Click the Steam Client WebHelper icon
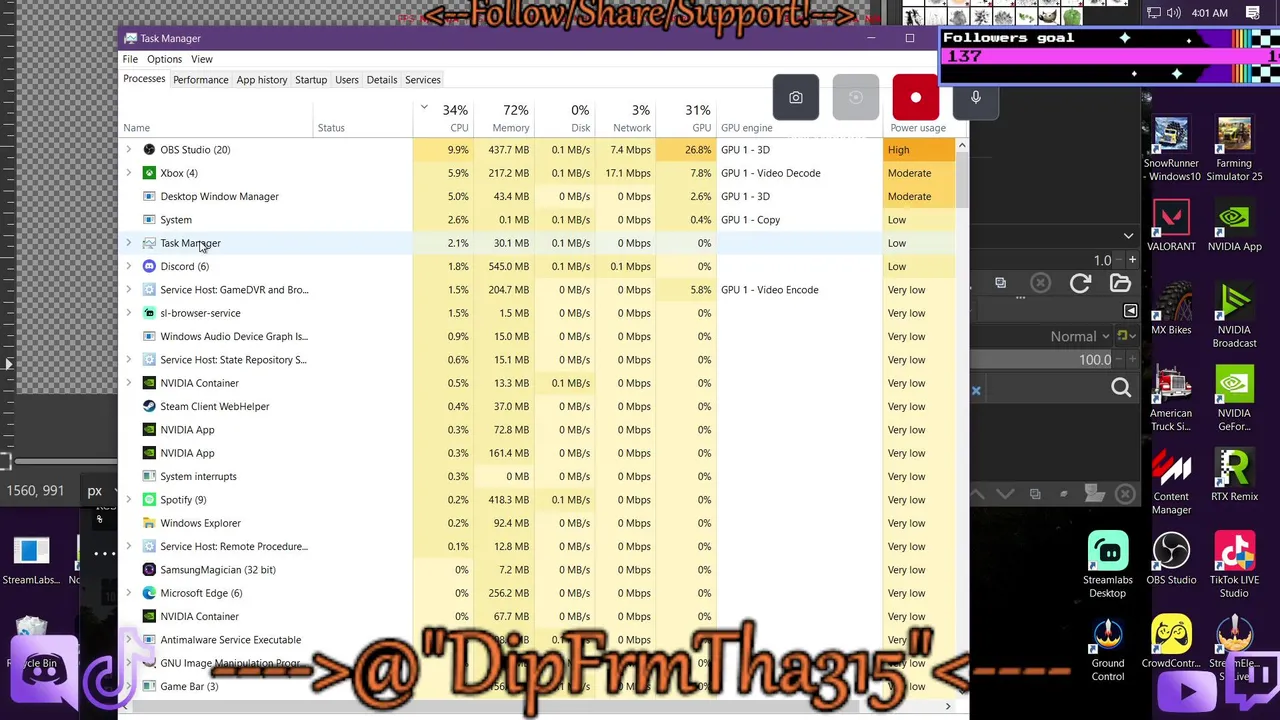Screen dimensions: 1280x720 coord(149,406)
